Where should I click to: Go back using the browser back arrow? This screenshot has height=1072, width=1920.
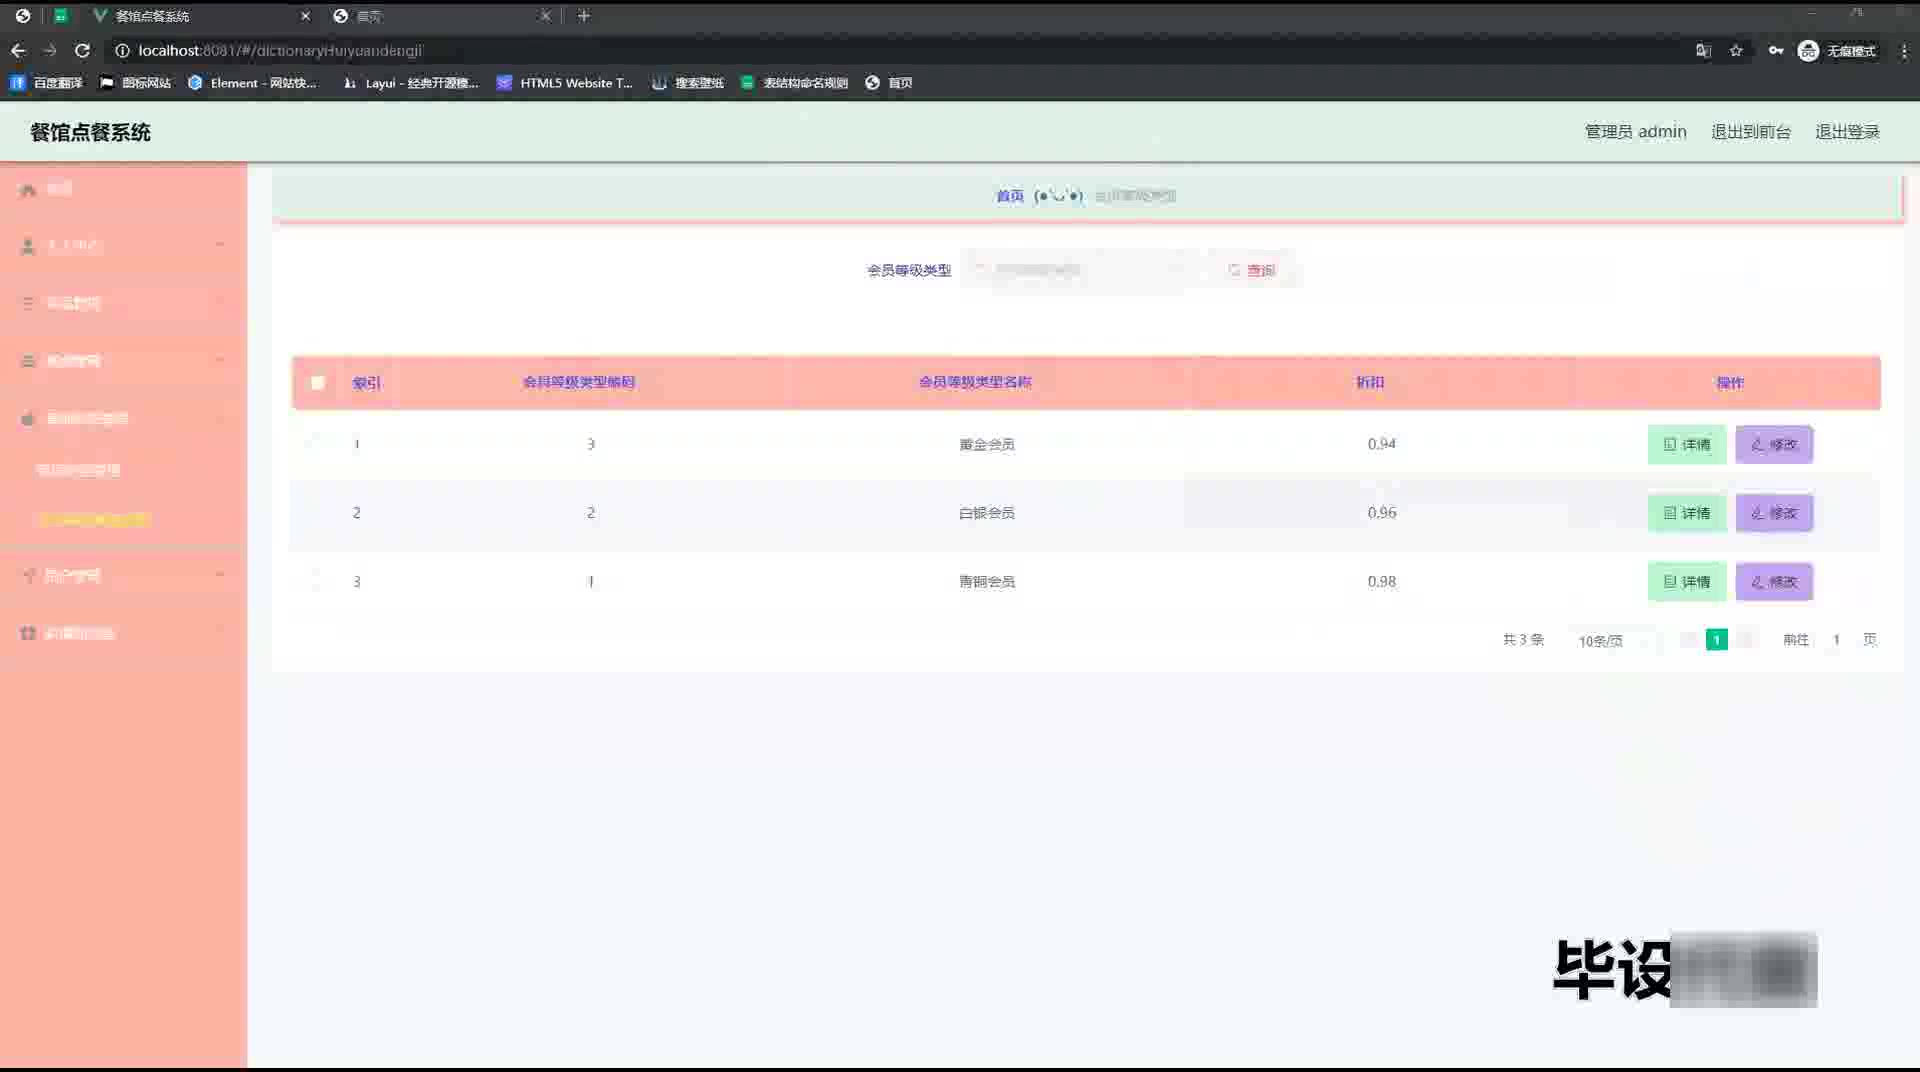[x=18, y=50]
